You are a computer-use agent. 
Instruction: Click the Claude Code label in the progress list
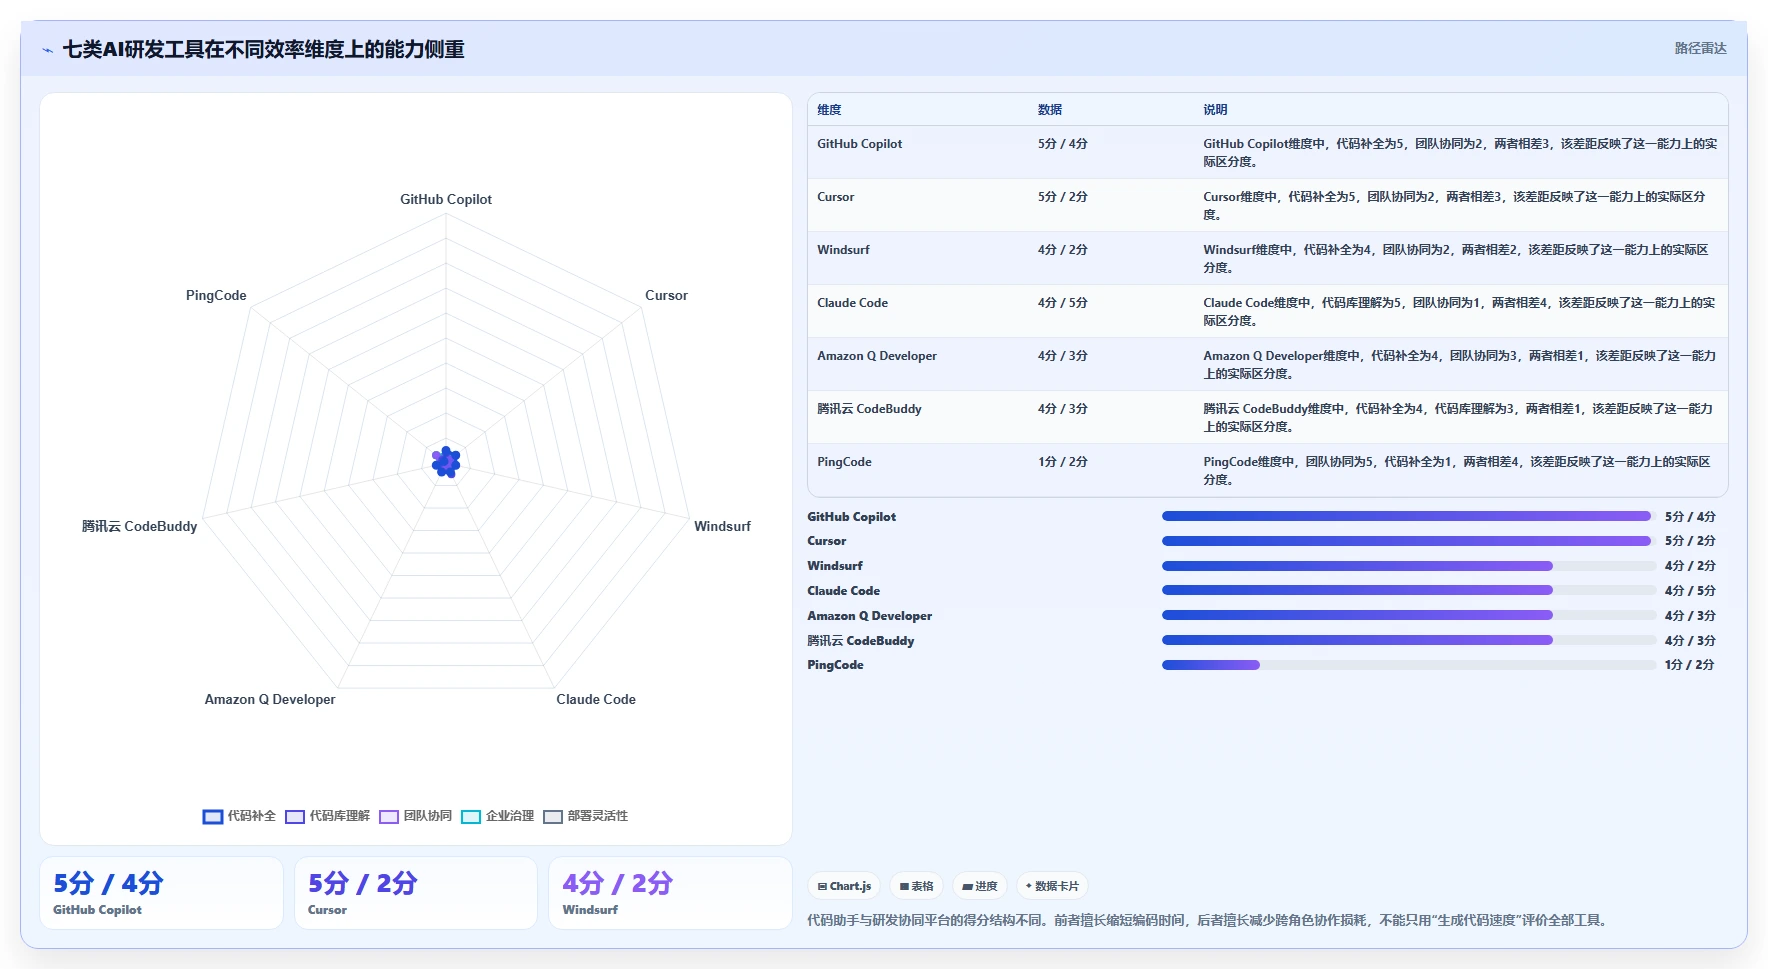click(x=843, y=591)
